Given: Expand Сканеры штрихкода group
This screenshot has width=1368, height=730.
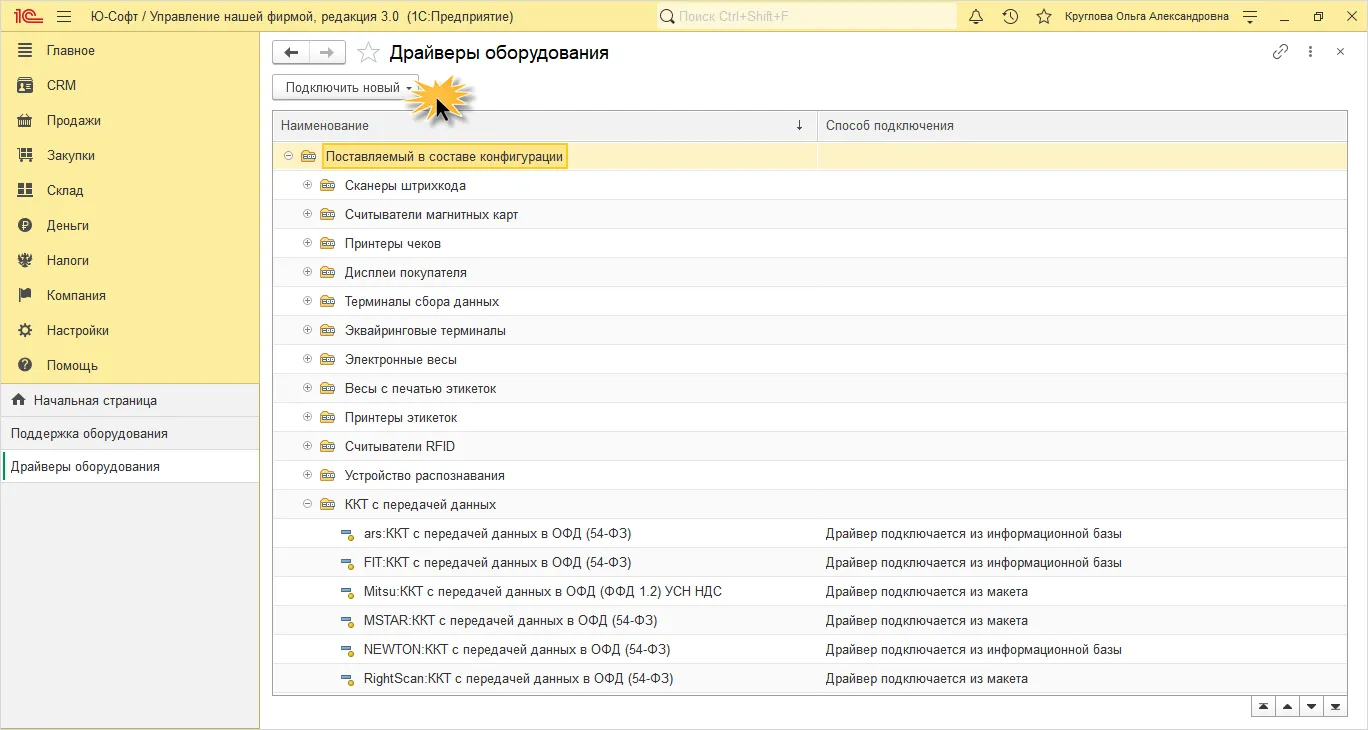Looking at the screenshot, I should tap(307, 185).
